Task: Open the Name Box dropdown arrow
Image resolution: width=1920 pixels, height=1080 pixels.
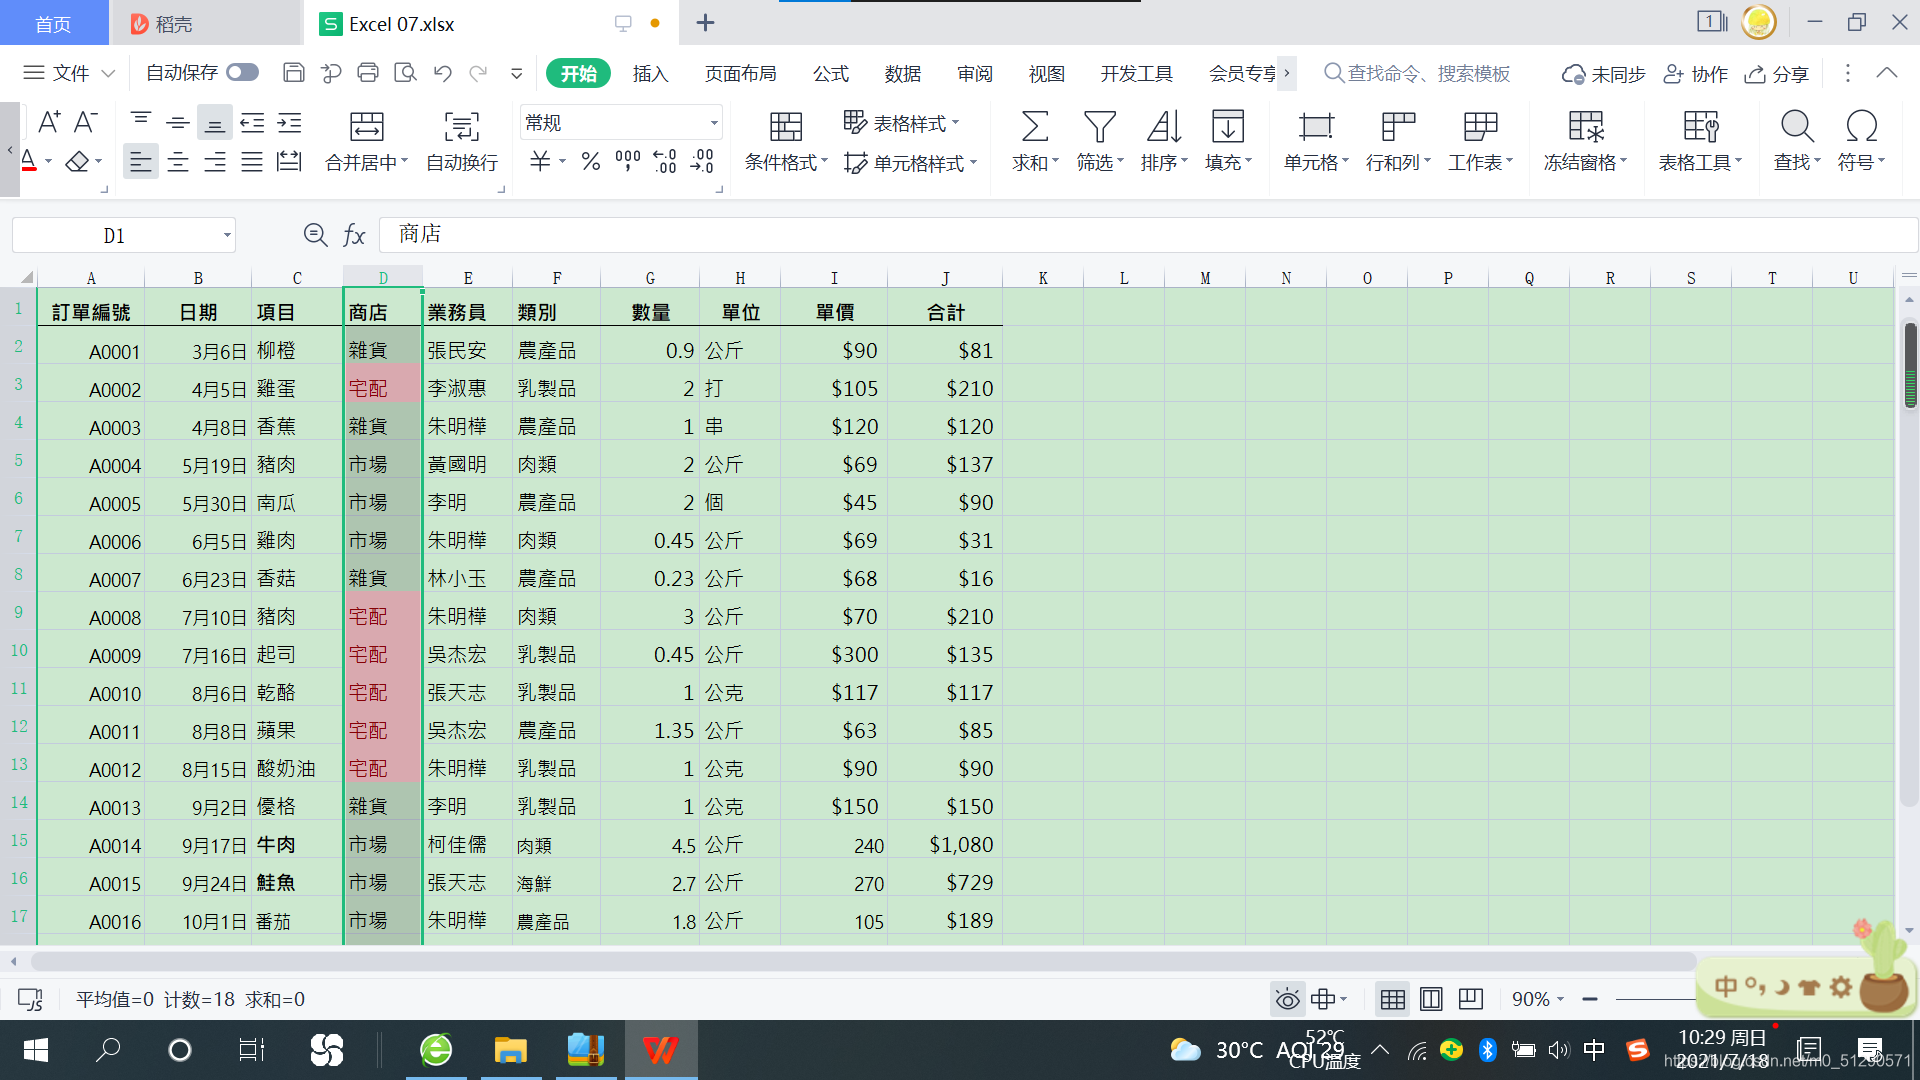Action: click(x=227, y=236)
